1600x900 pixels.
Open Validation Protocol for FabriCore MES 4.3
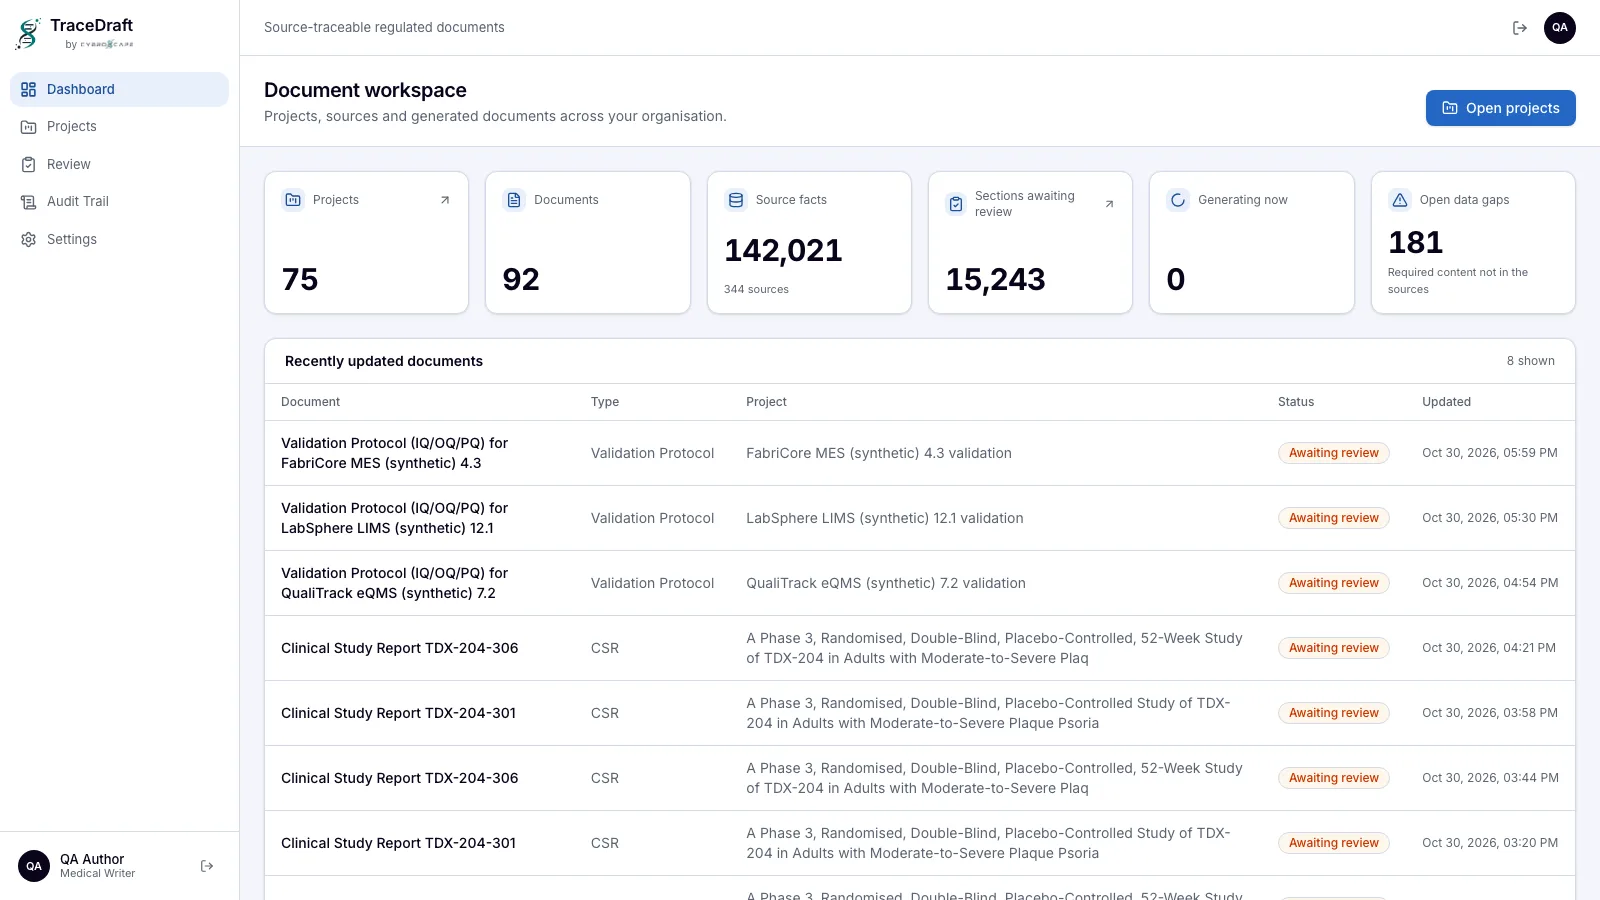[x=394, y=453]
